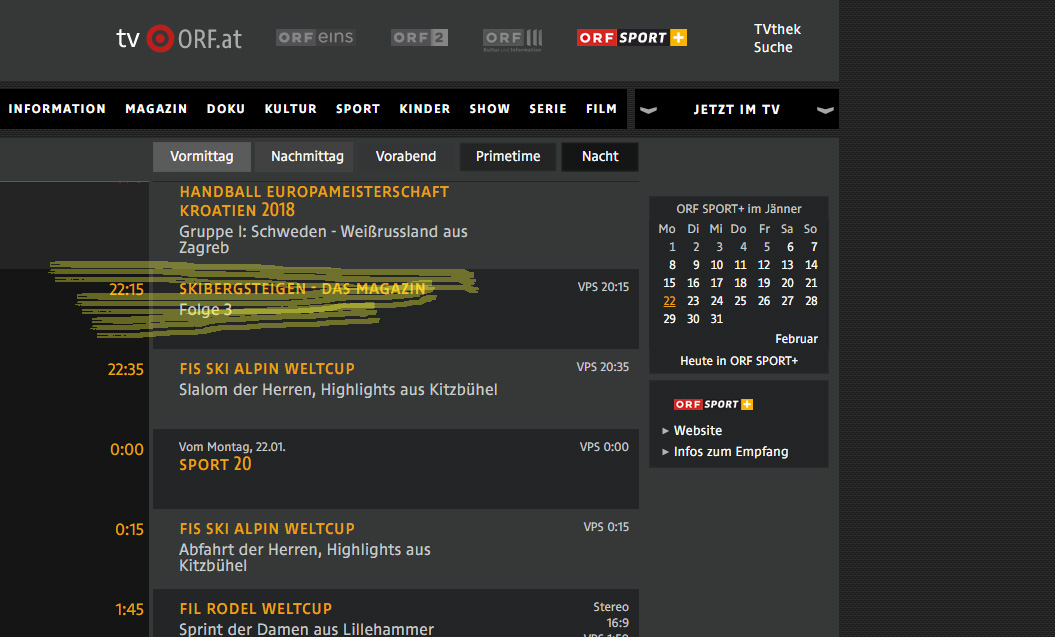Open the SPORT menu
Screen dimensions: 1055x637
pos(358,109)
